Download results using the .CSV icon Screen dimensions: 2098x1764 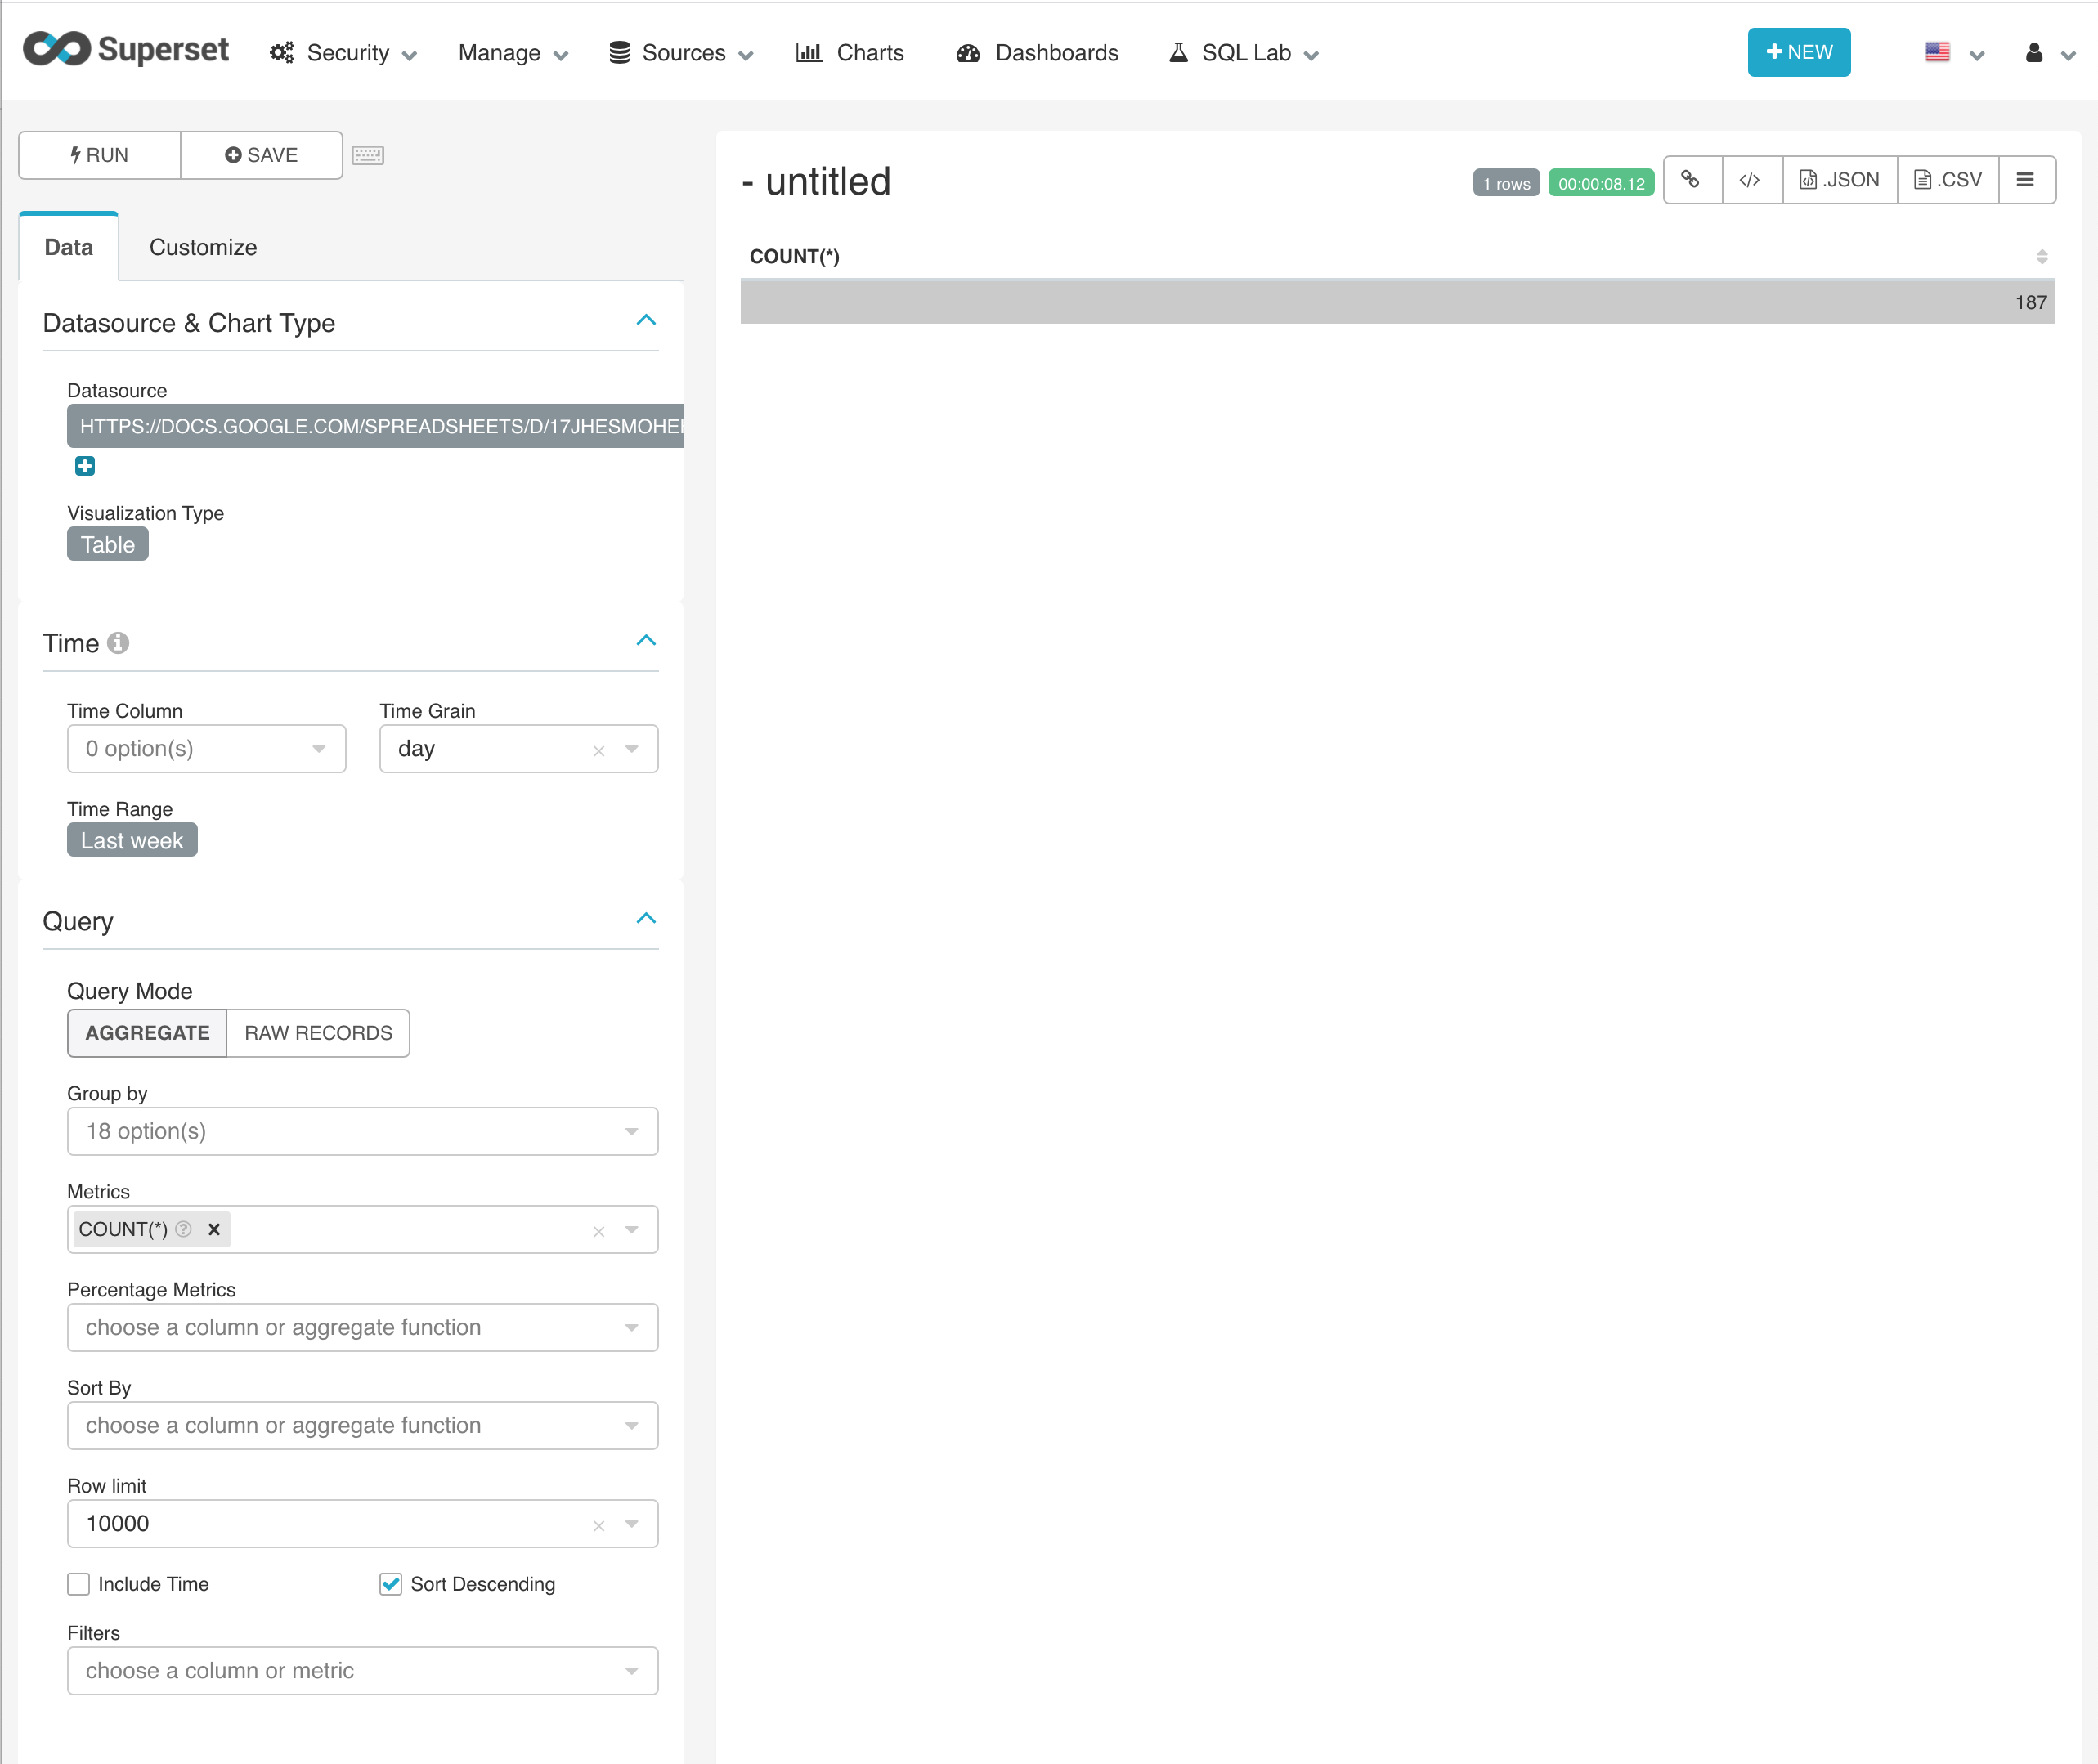[1946, 180]
